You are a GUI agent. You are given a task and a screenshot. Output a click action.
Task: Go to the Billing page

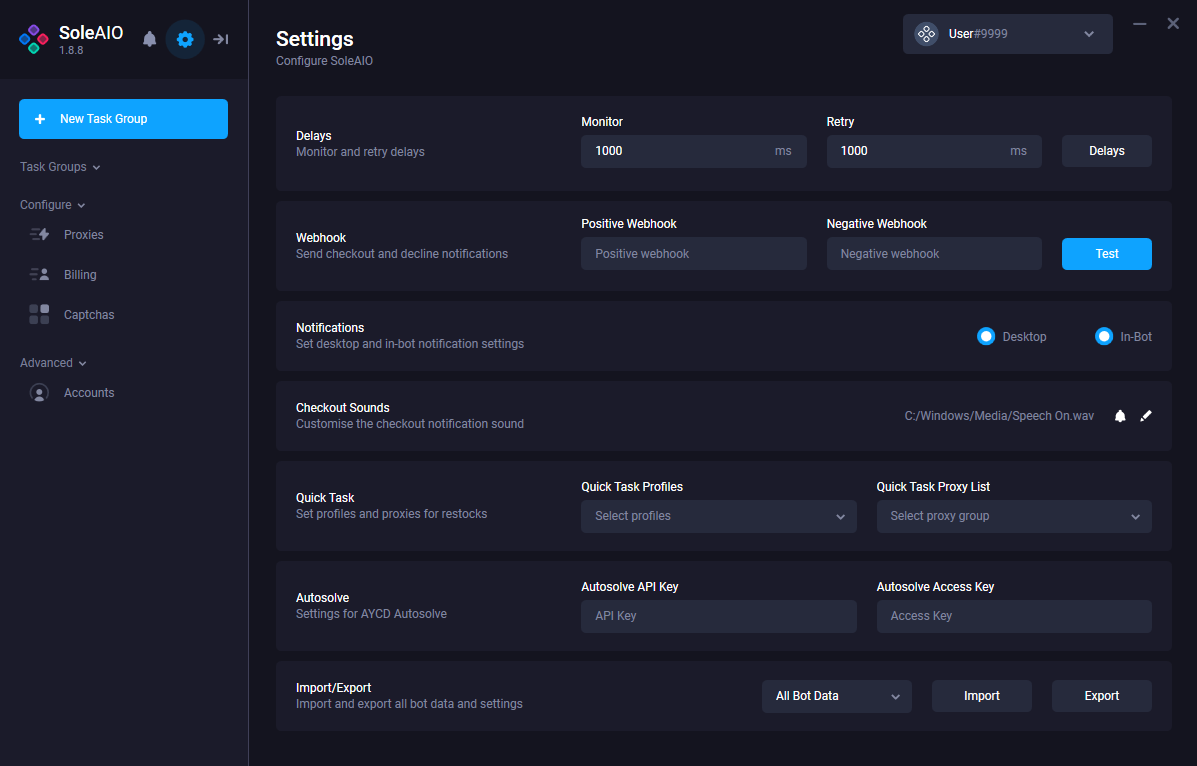[x=80, y=274]
